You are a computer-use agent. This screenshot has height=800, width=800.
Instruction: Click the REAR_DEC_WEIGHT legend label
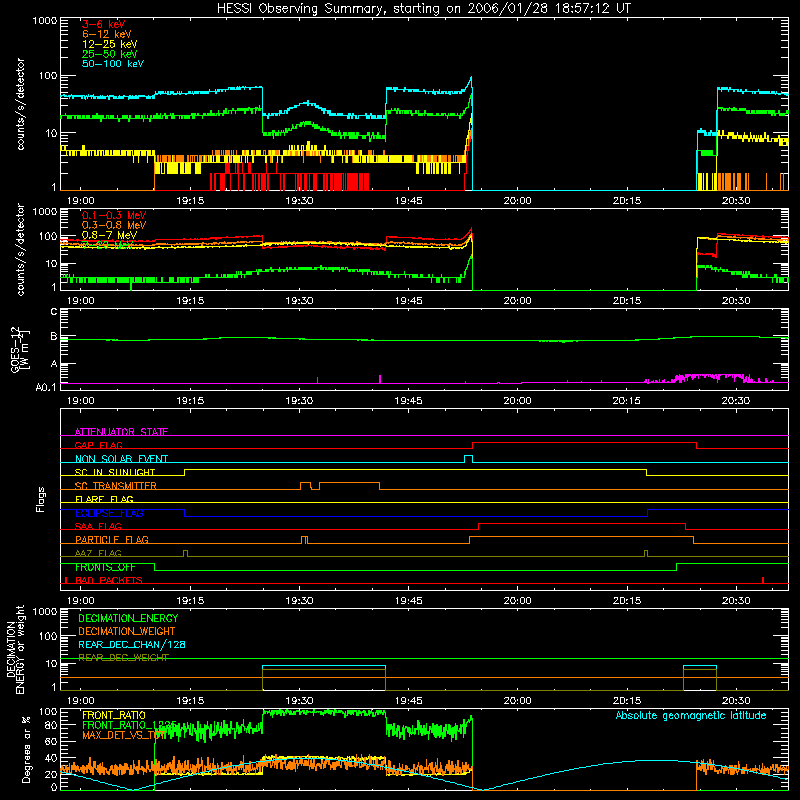pos(123,658)
